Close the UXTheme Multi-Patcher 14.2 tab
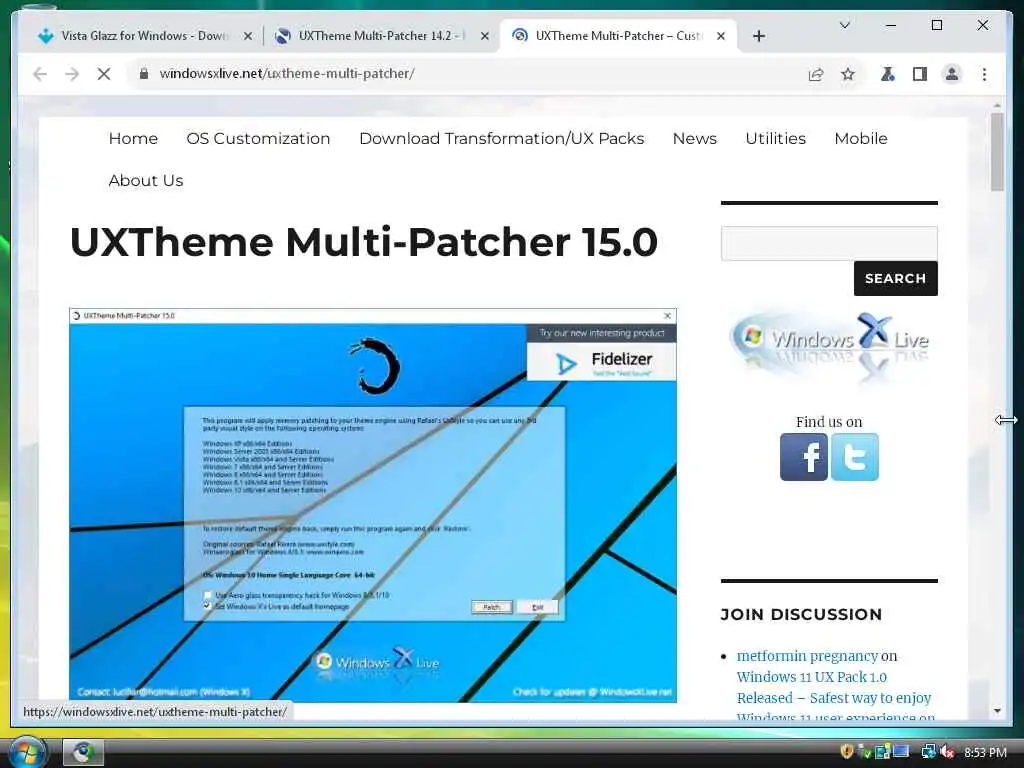 pos(485,36)
